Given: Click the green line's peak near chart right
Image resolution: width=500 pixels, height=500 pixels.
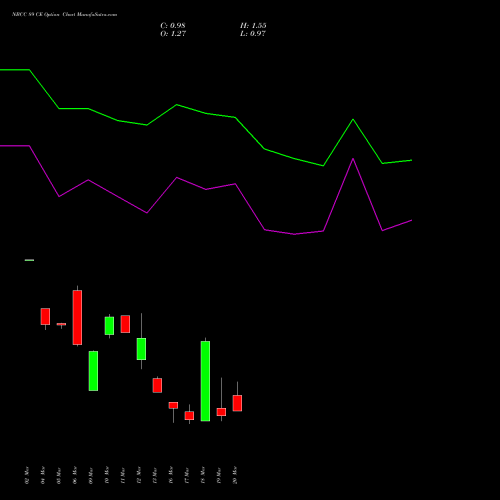Looking at the screenshot, I should pos(353,119).
